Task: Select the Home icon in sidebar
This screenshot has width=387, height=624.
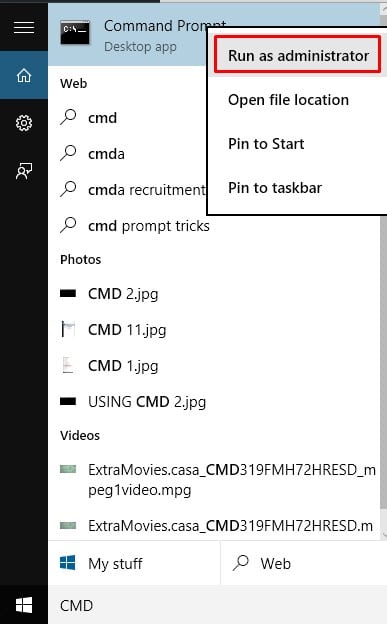Action: tap(24, 75)
